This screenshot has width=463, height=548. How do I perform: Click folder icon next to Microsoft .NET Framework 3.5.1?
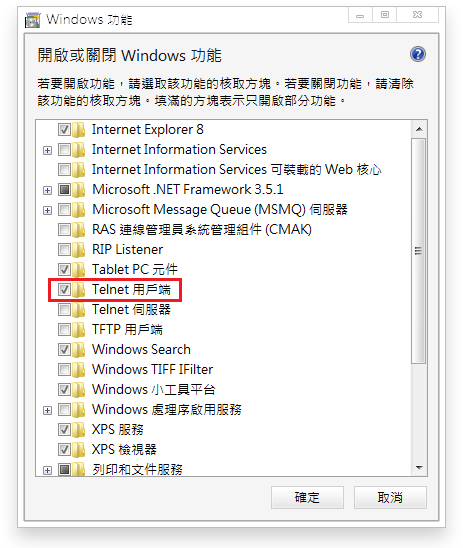(x=79, y=190)
